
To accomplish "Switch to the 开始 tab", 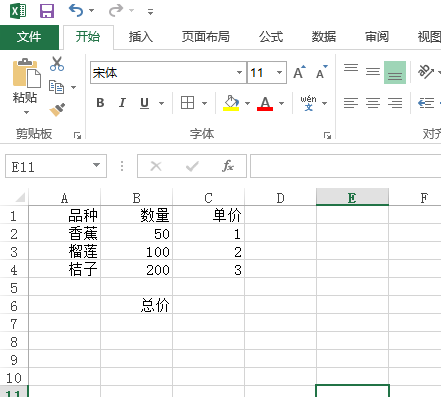I will click(88, 37).
